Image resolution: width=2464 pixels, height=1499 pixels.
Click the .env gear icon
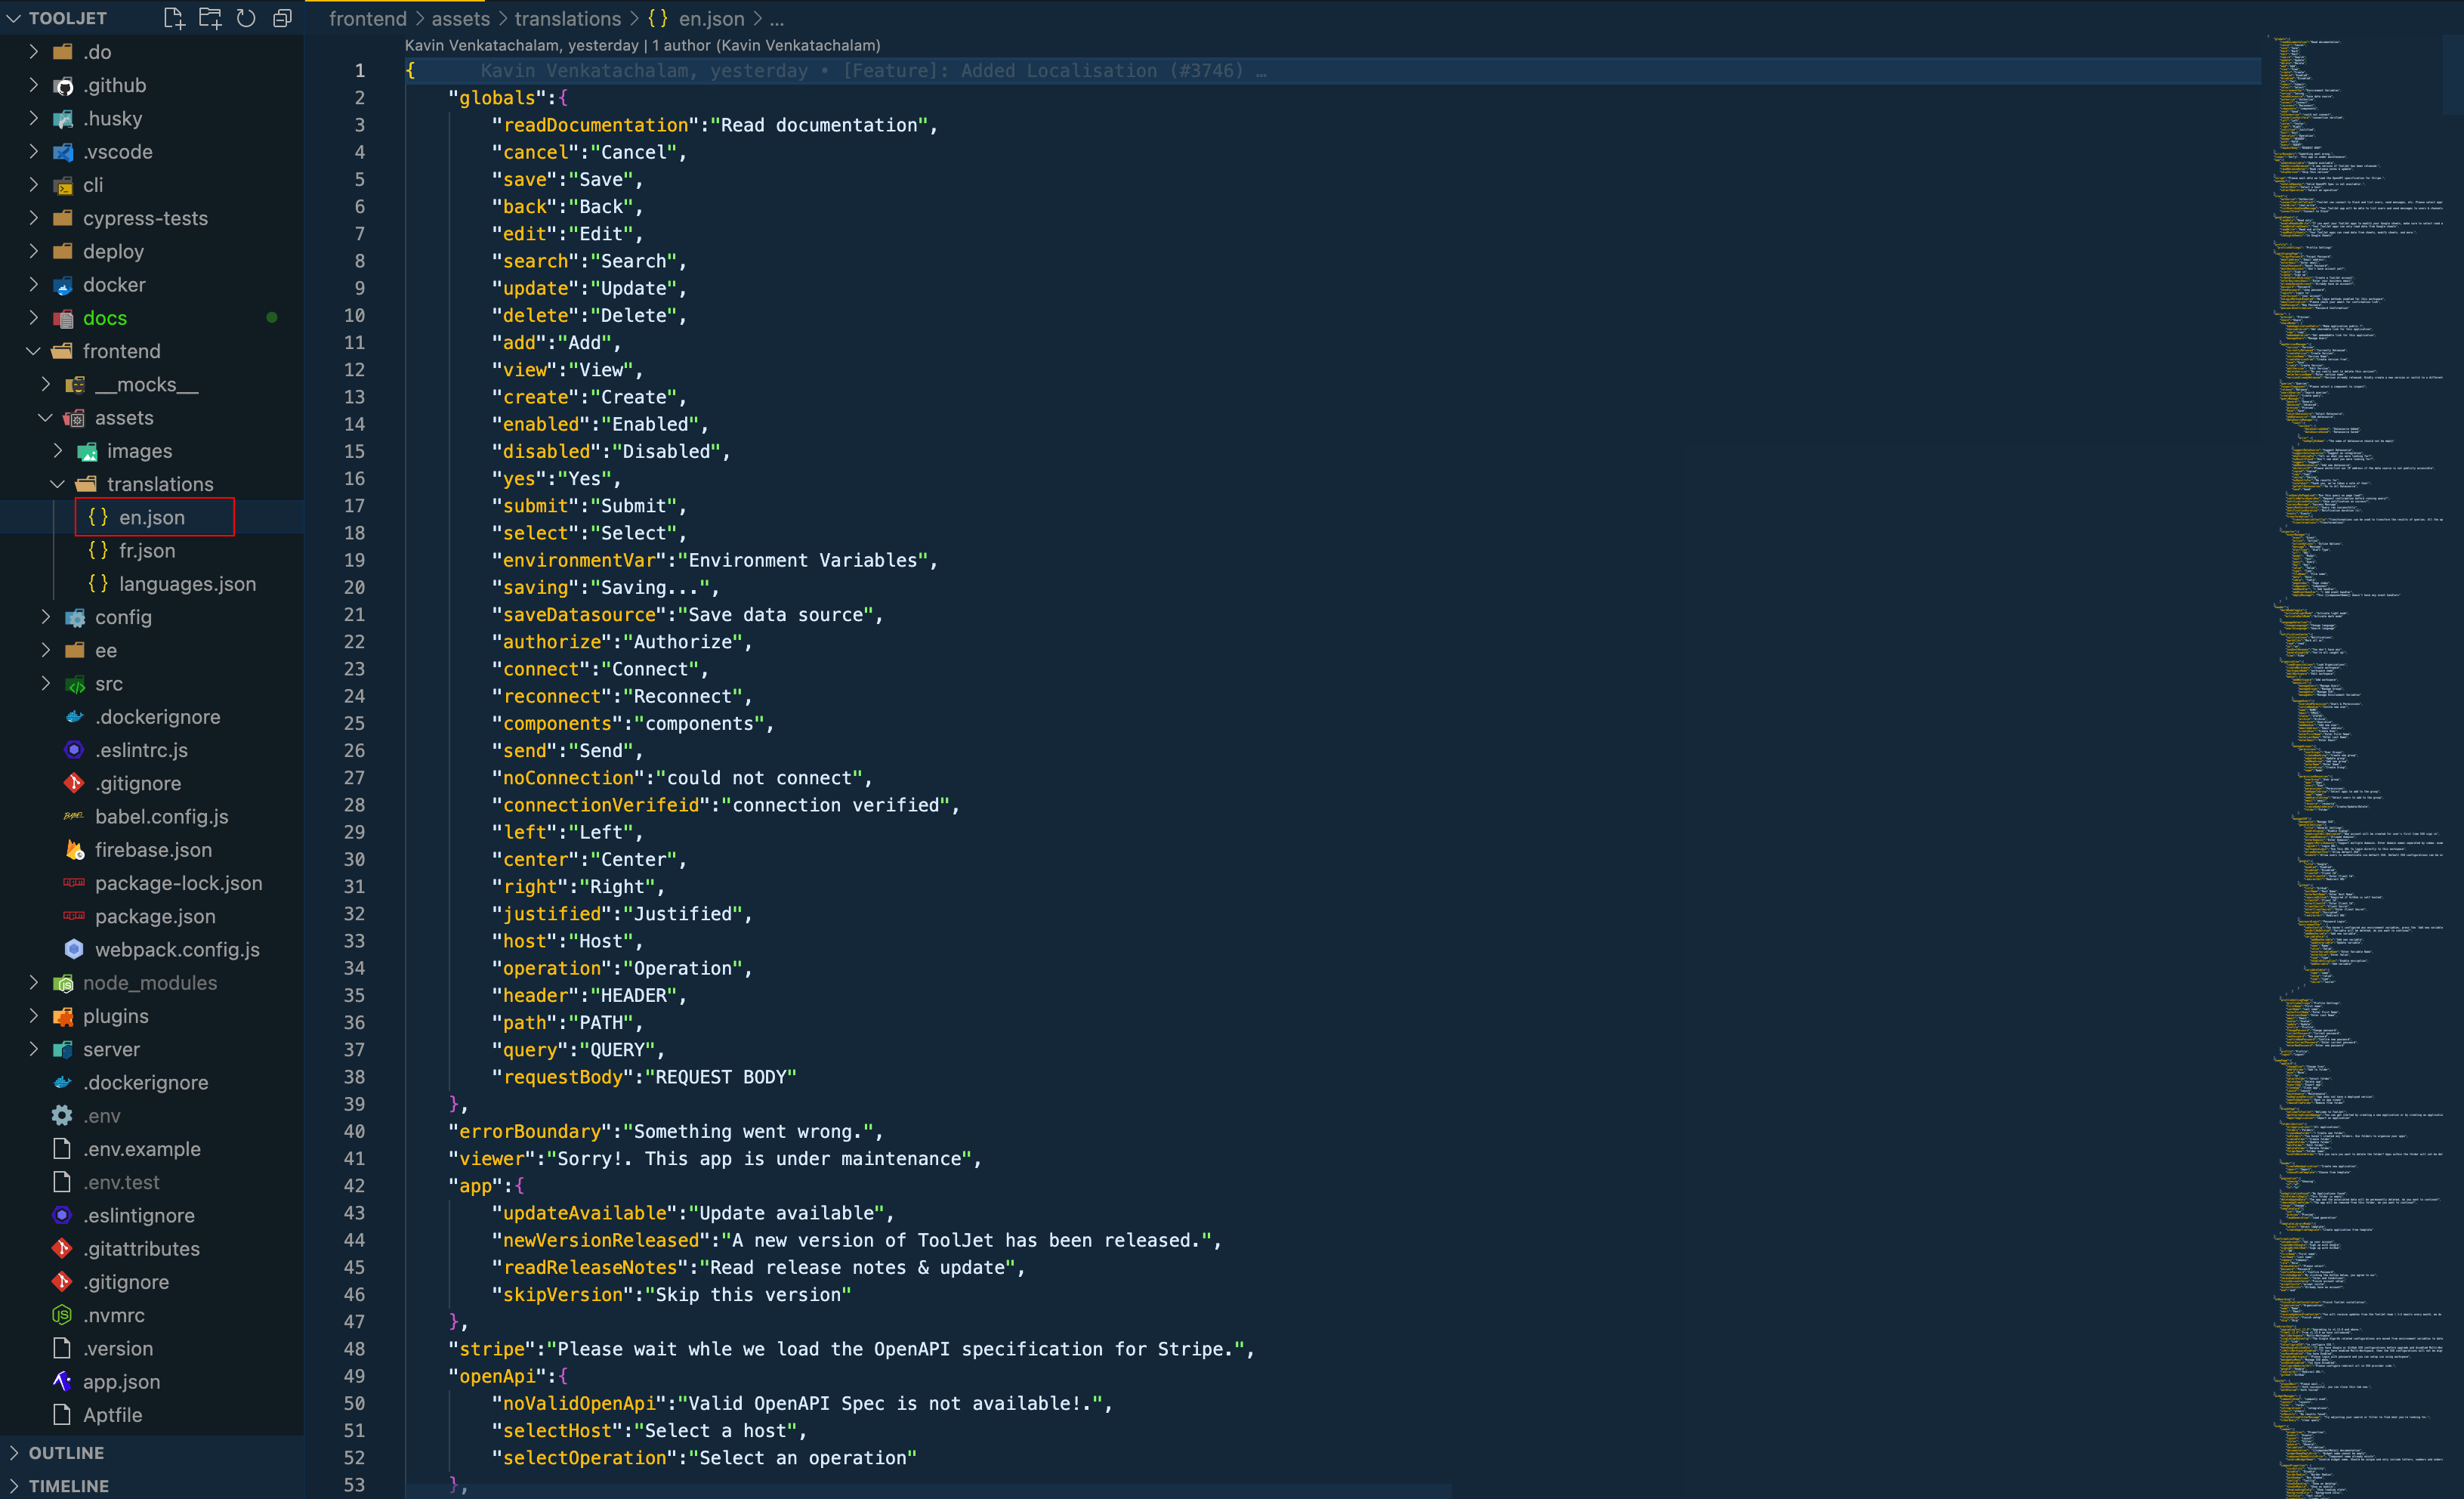click(63, 1116)
